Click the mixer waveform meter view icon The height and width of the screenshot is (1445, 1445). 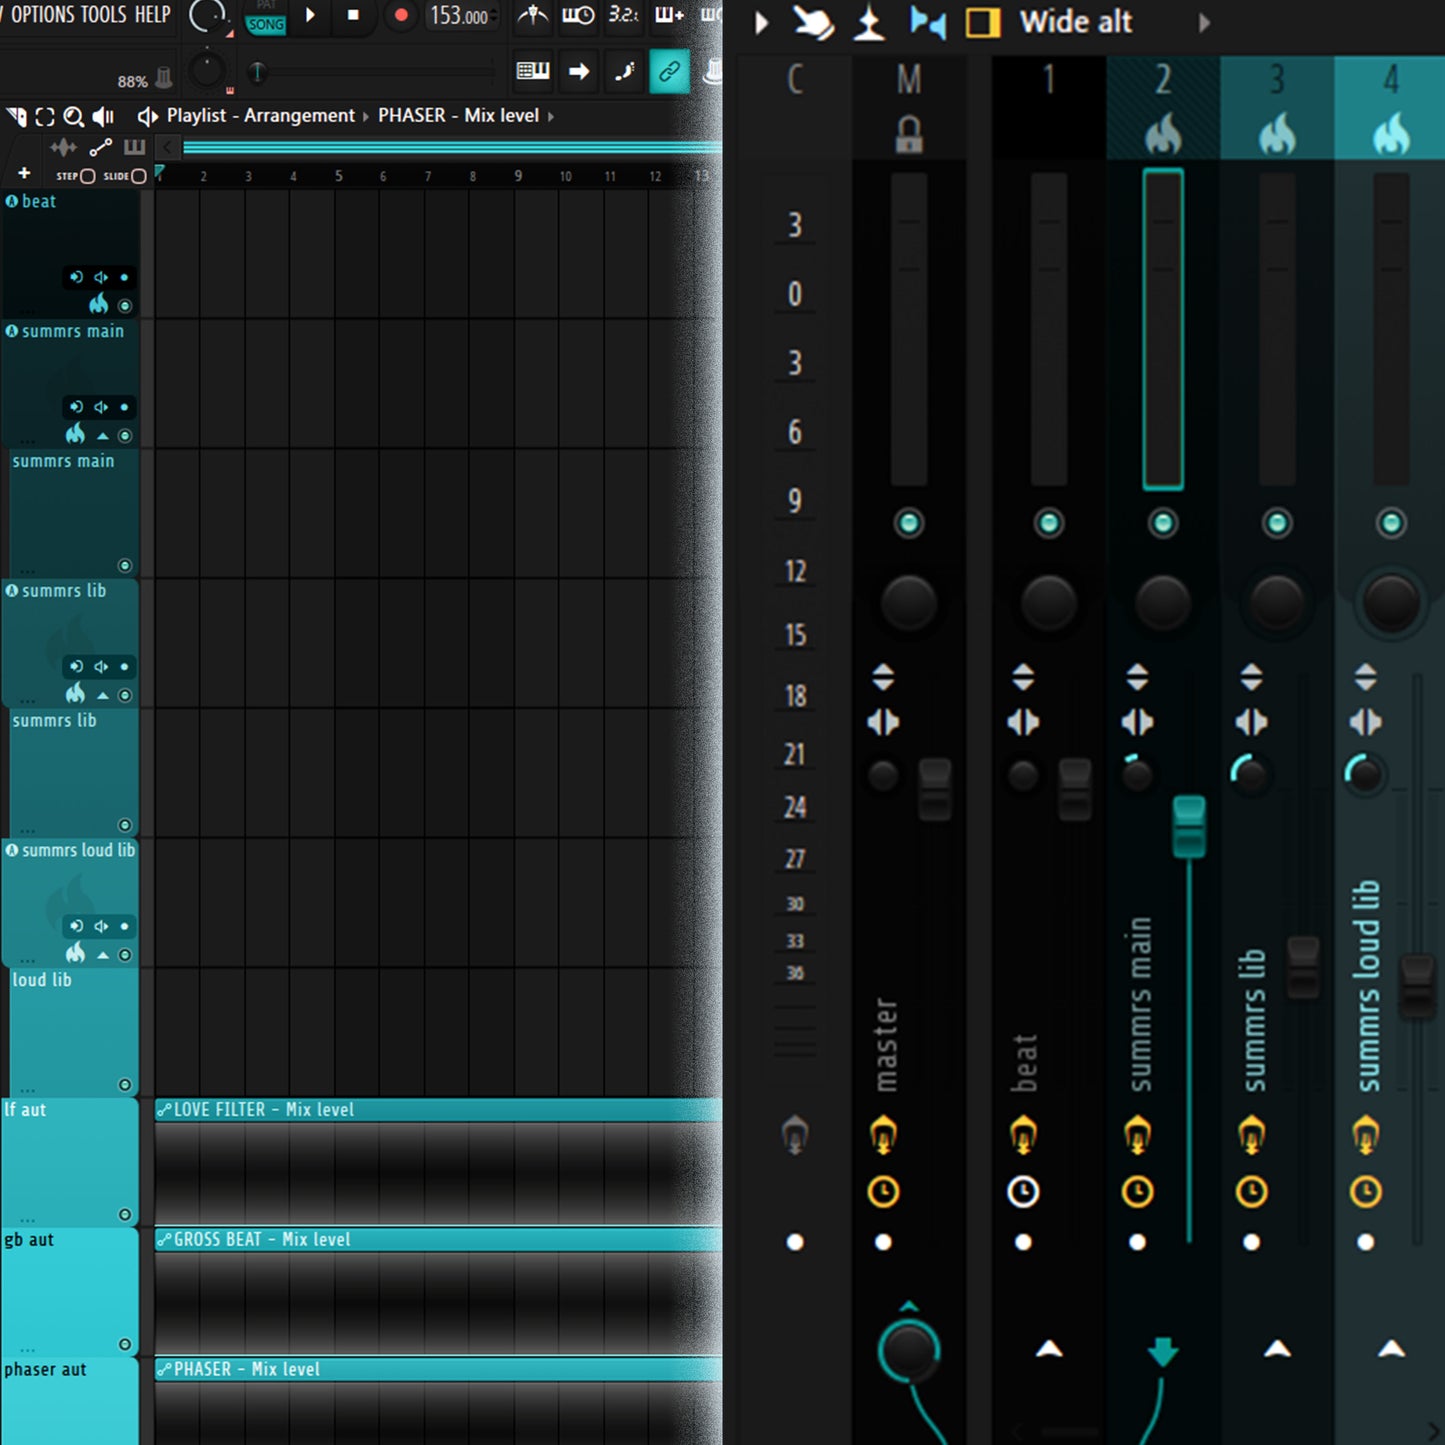coord(870,22)
